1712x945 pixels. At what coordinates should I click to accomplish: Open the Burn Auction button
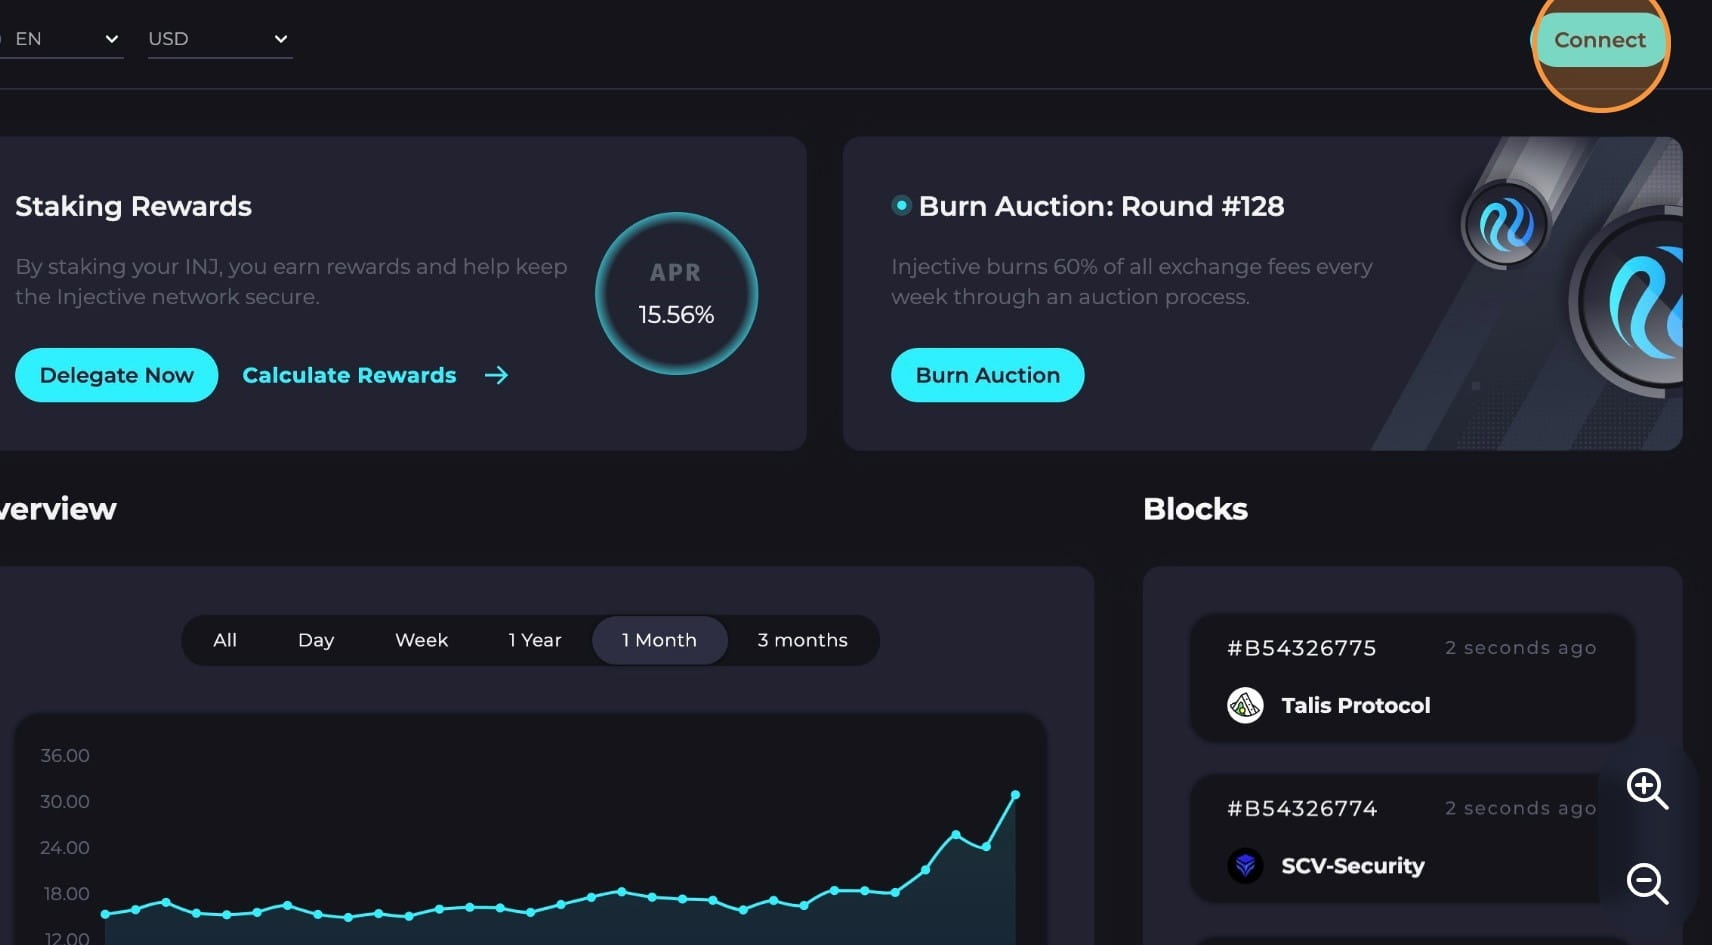pyautogui.click(x=987, y=375)
